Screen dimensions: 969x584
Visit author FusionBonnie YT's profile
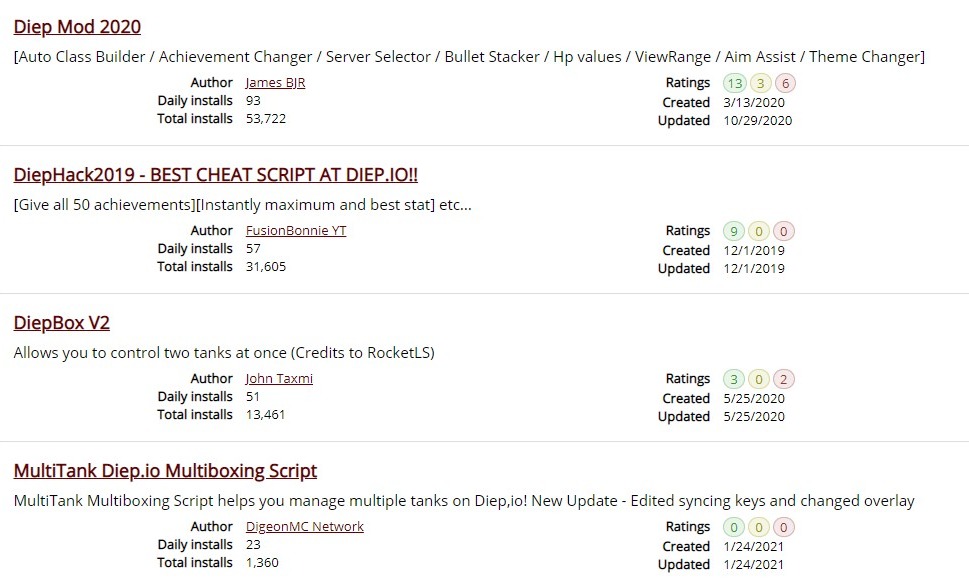coord(296,231)
